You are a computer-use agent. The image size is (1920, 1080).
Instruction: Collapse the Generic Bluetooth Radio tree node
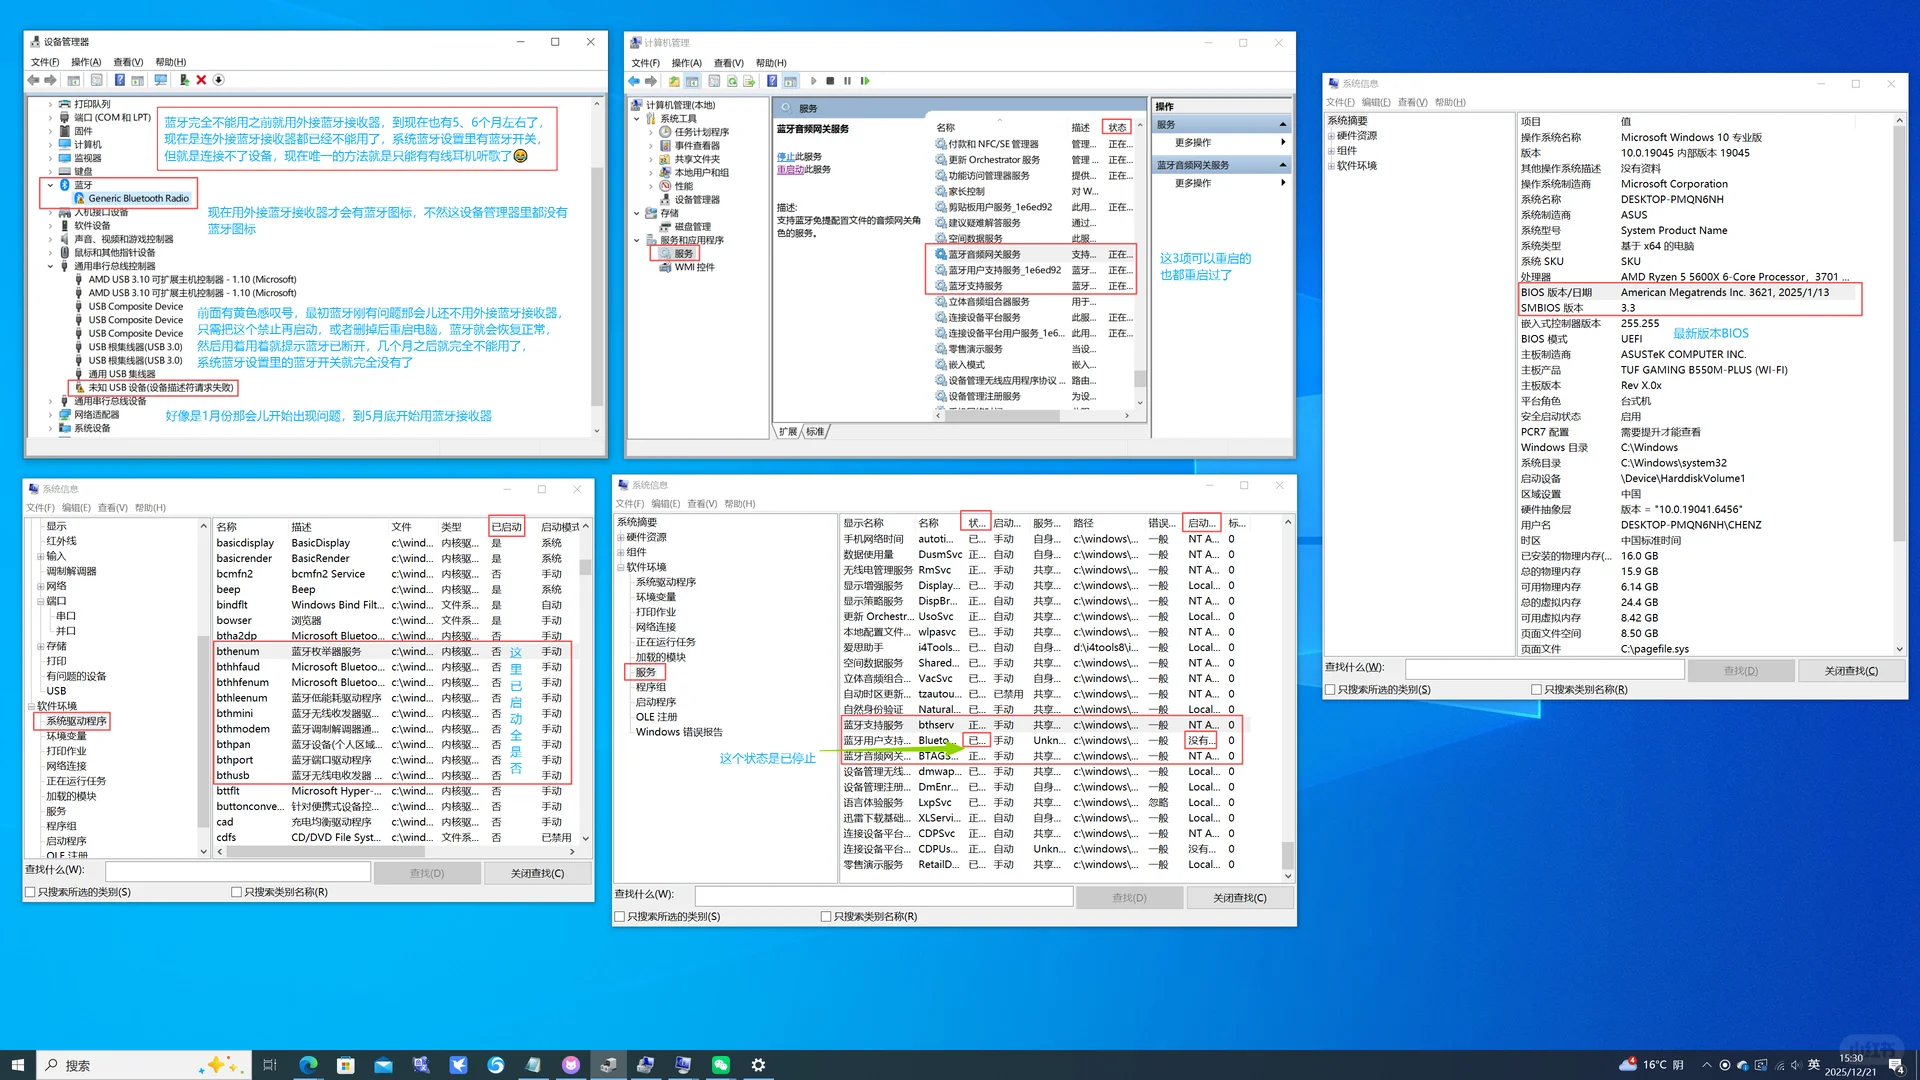click(48, 185)
